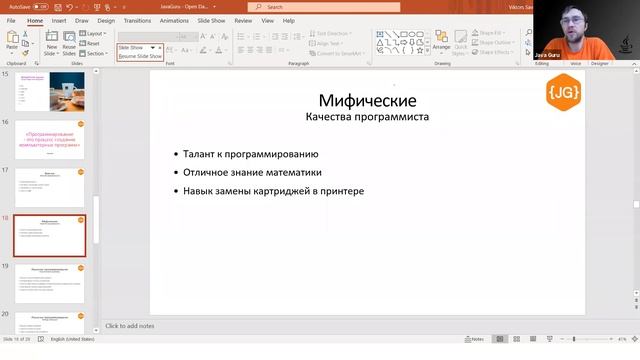
Task: Click the Copy icon
Action: tap(25, 43)
